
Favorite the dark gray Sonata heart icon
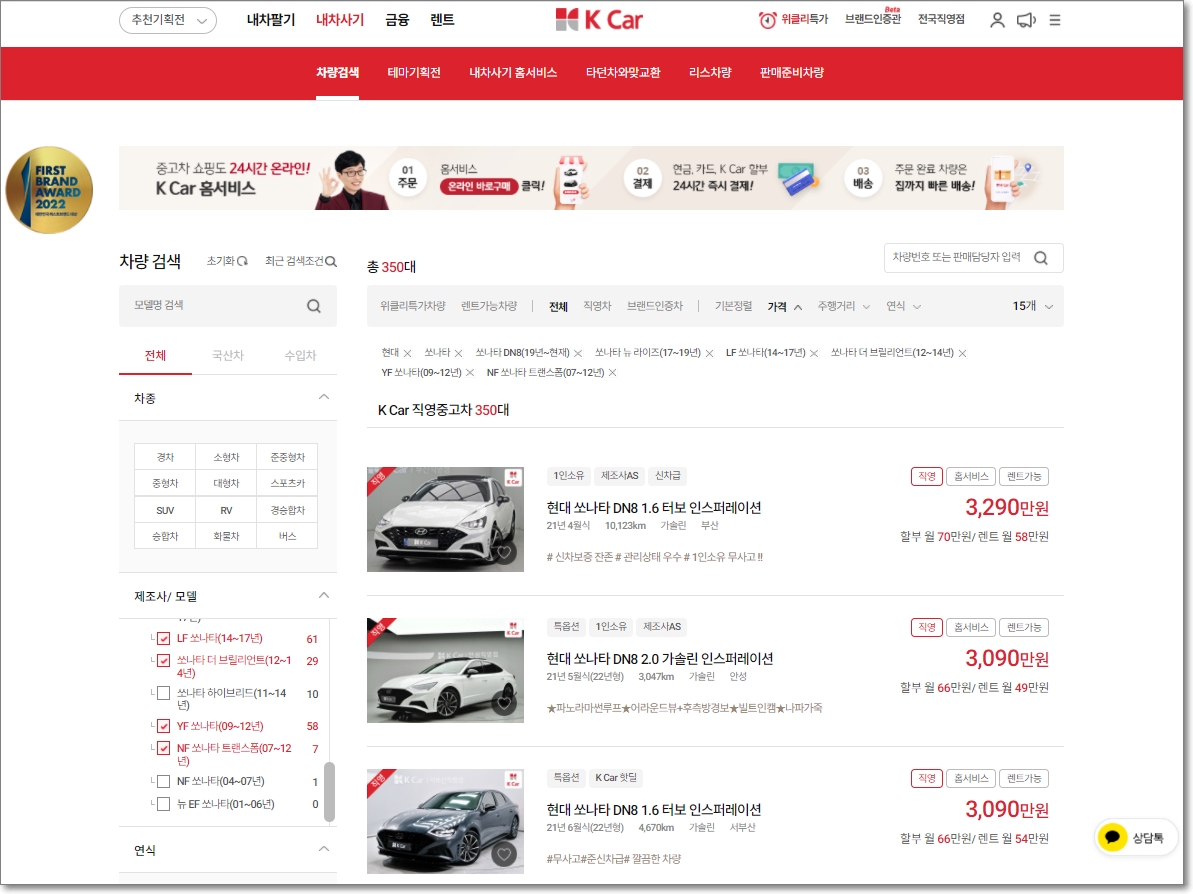tap(504, 855)
